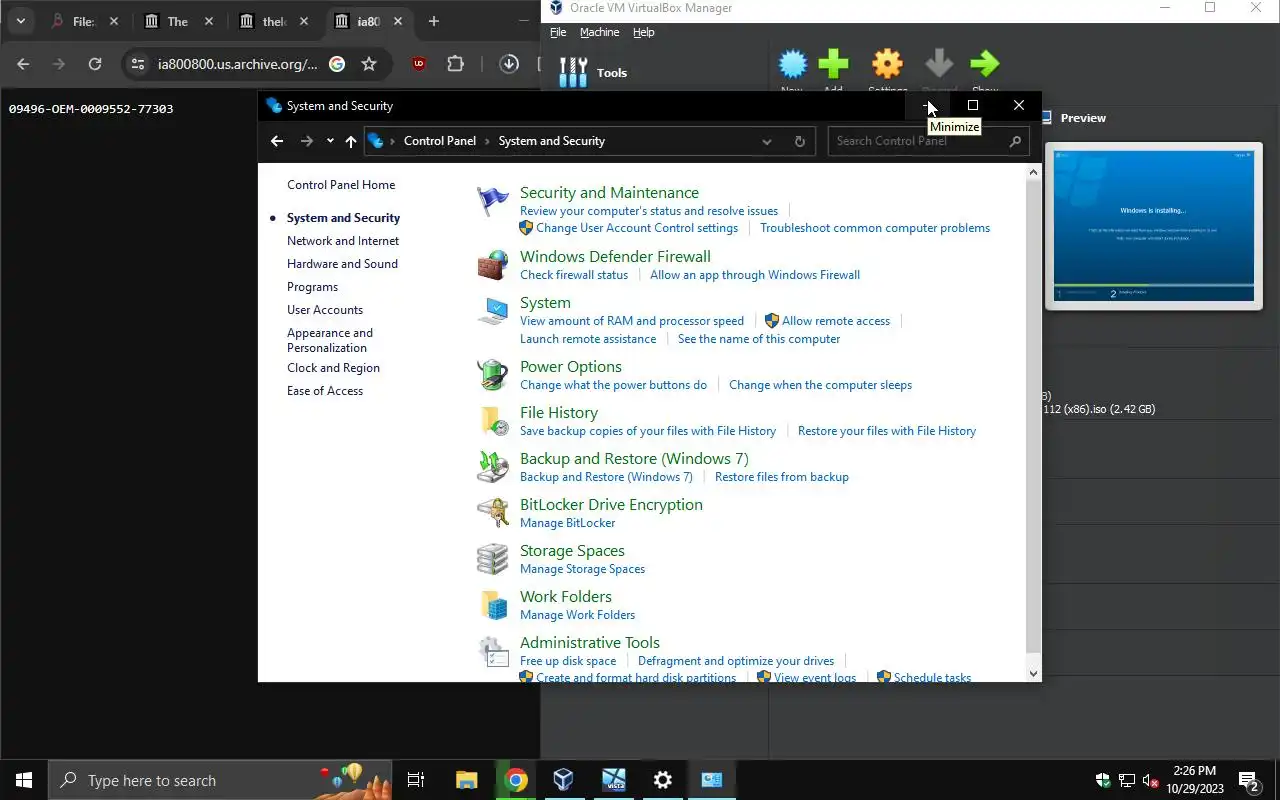
Task: Open a new Chrome tab
Action: [x=433, y=21]
